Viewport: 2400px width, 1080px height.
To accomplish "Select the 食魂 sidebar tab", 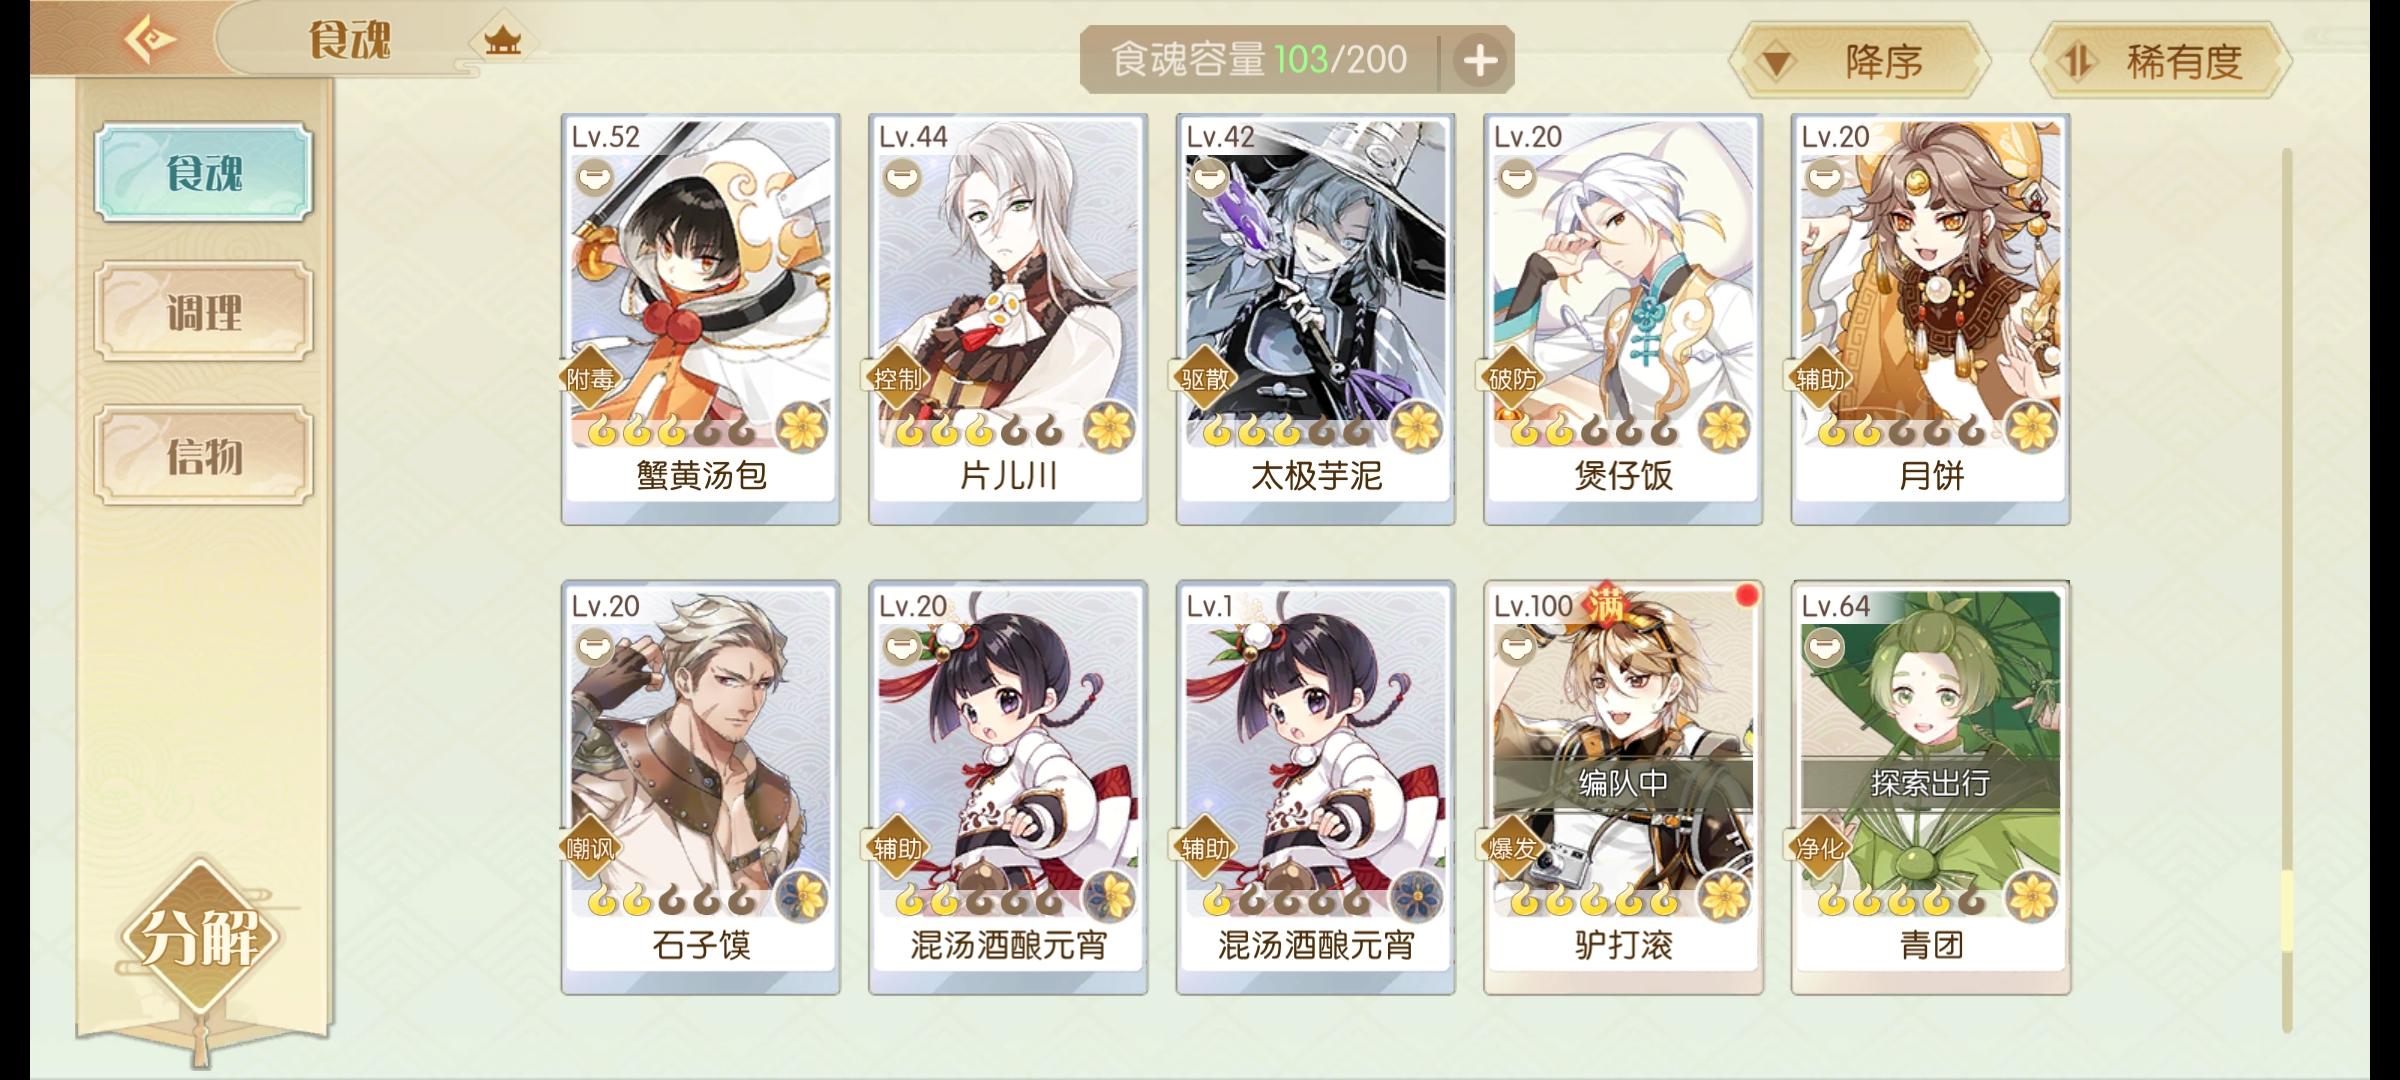I will [204, 172].
